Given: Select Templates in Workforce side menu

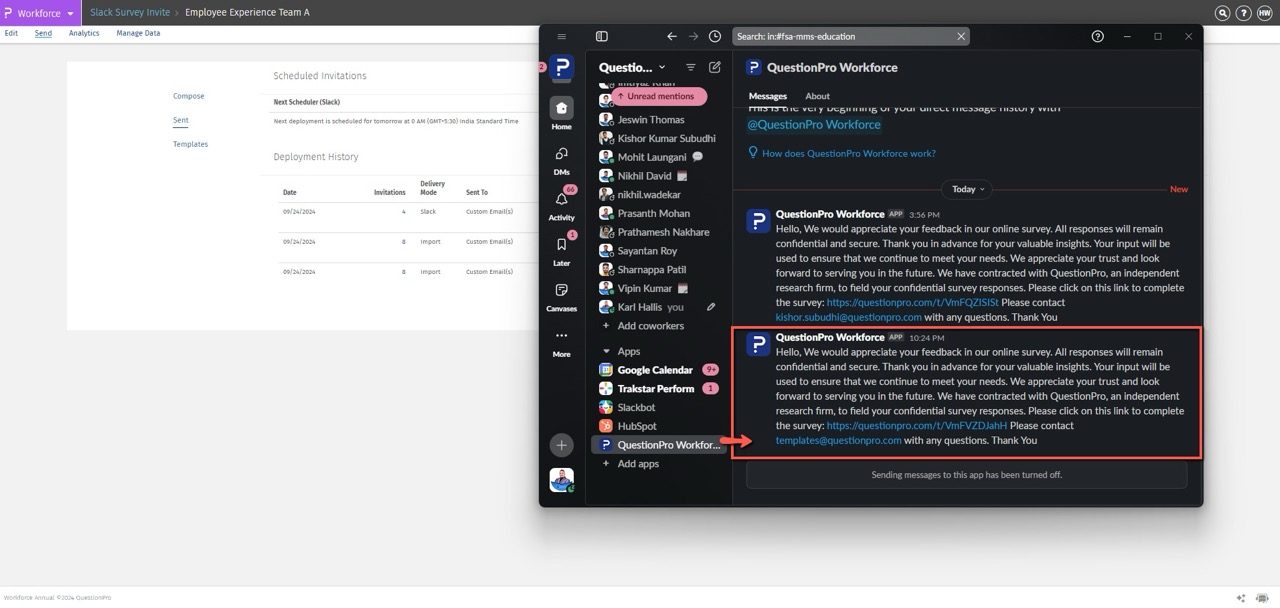Looking at the screenshot, I should pos(191,144).
